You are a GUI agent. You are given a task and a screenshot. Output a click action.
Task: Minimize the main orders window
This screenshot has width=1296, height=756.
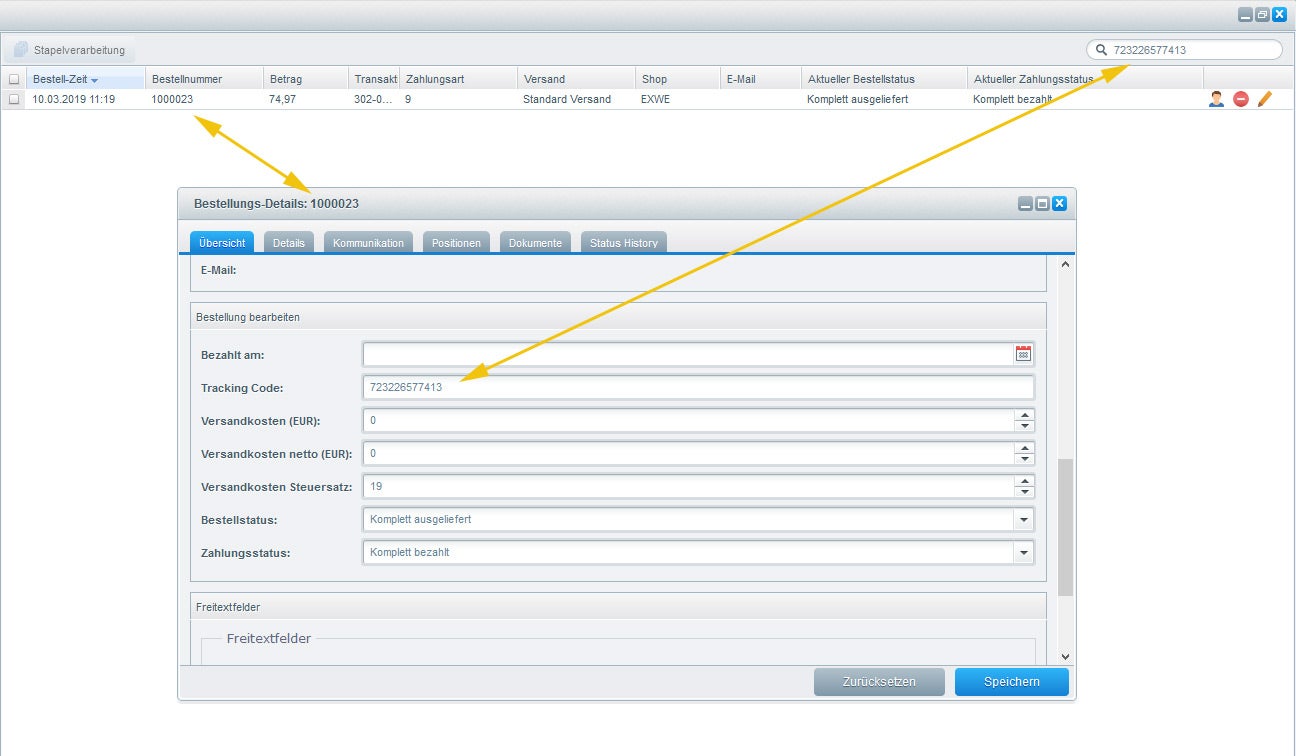point(1245,15)
